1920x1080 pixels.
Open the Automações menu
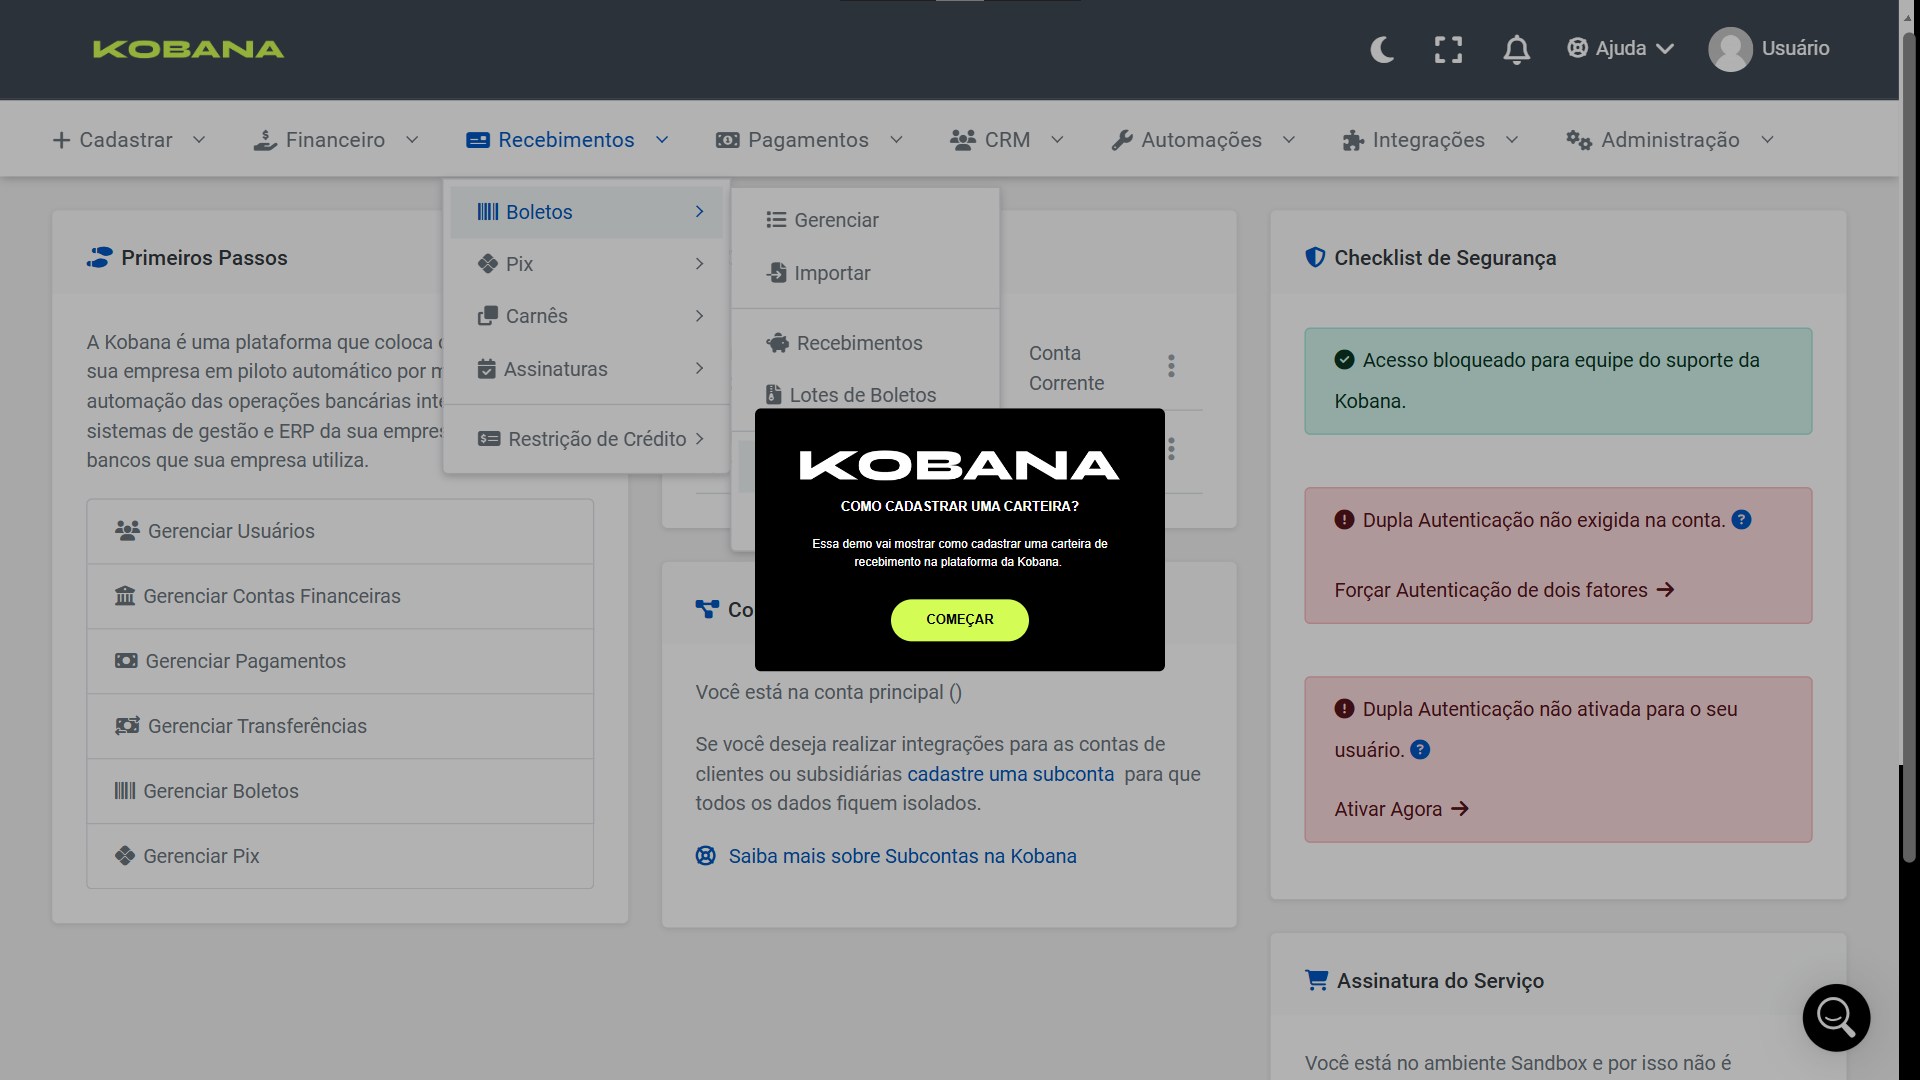click(x=1203, y=140)
